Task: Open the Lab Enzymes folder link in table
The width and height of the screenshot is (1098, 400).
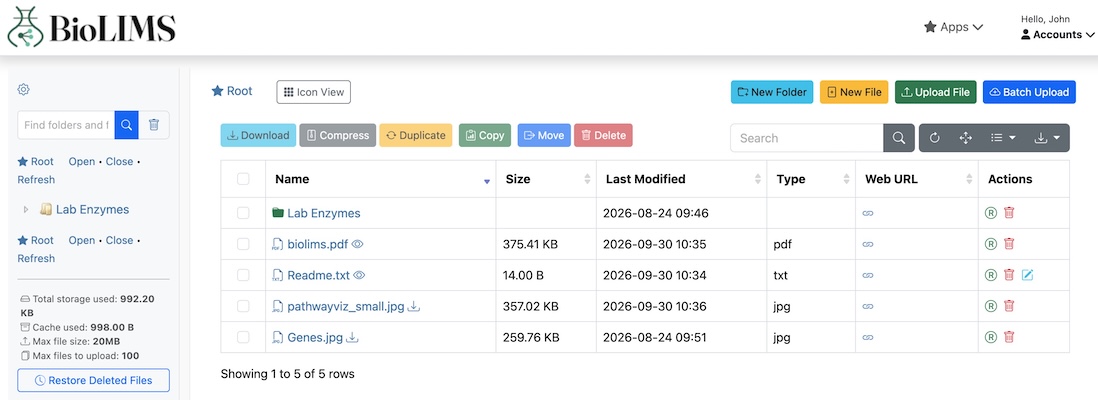Action: pyautogui.click(x=324, y=213)
